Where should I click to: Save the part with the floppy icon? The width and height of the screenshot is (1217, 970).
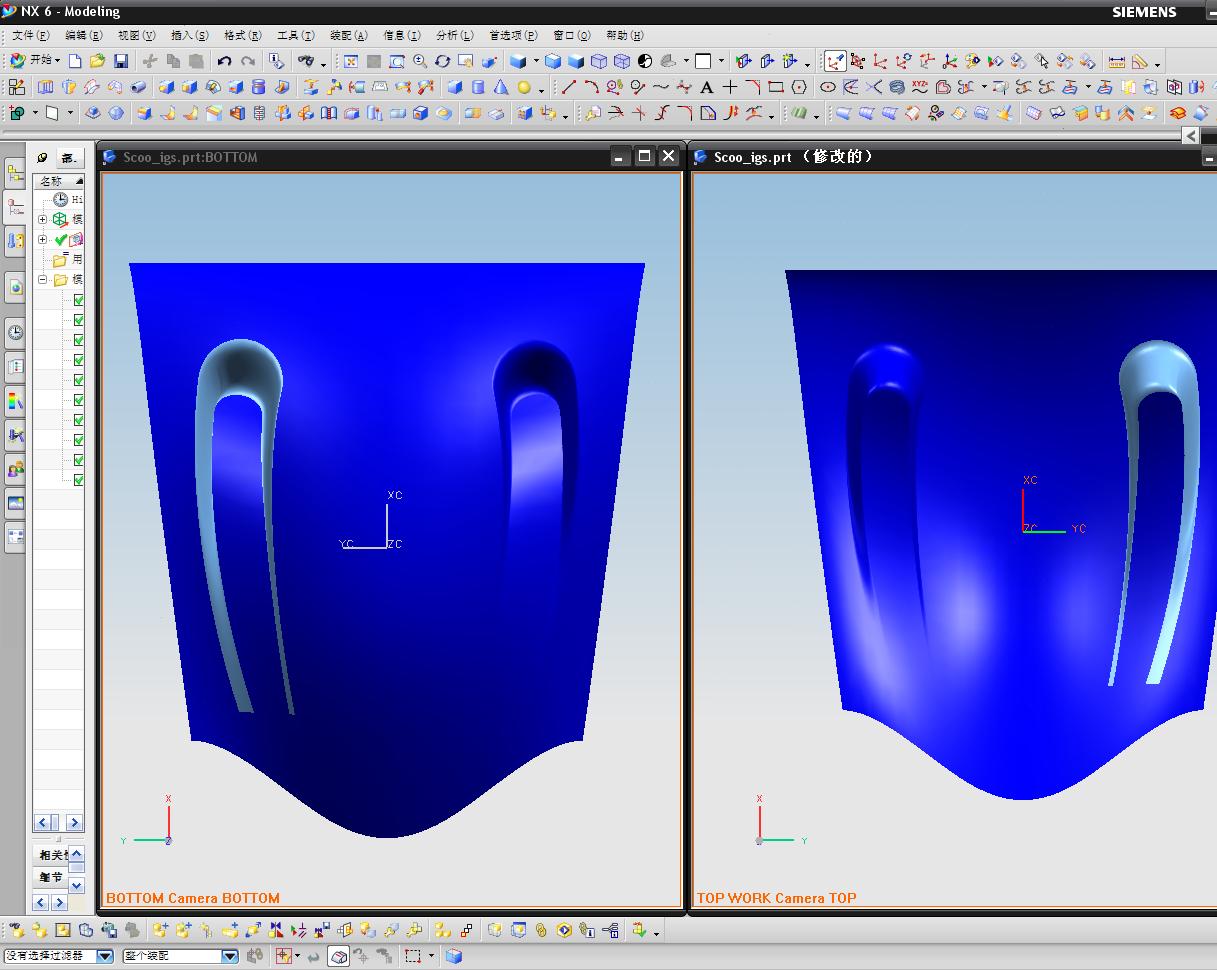click(x=121, y=61)
